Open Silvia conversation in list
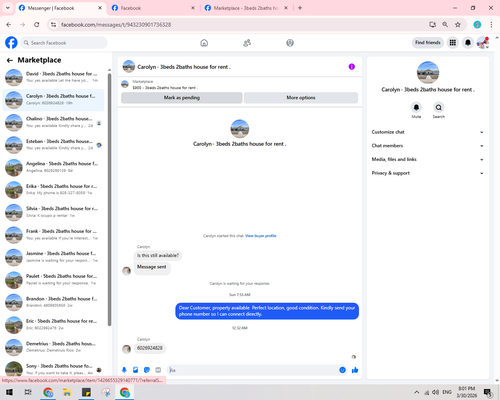 (53, 212)
